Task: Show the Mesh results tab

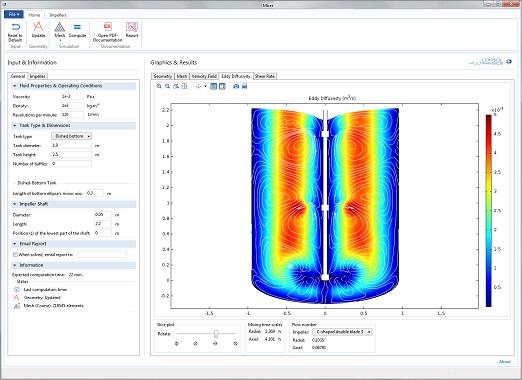Action: 182,76
